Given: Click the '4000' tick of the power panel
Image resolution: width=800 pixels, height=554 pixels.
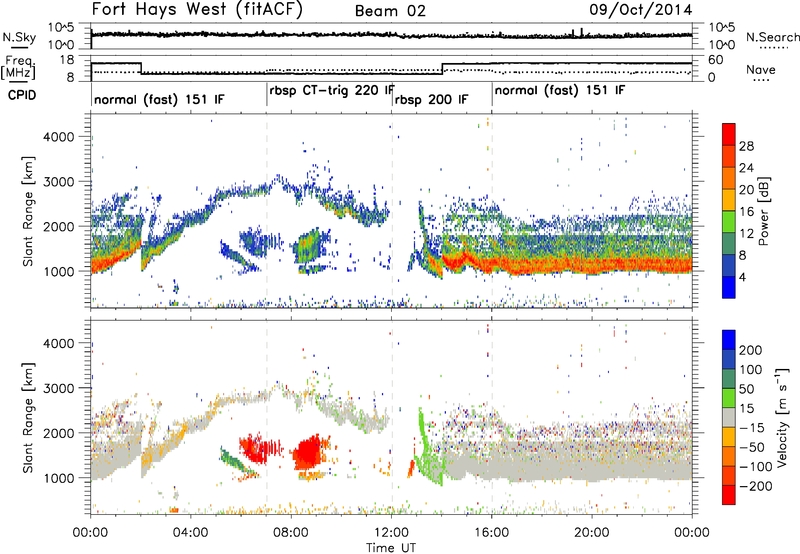Looking at the screenshot, I should pos(58,137).
